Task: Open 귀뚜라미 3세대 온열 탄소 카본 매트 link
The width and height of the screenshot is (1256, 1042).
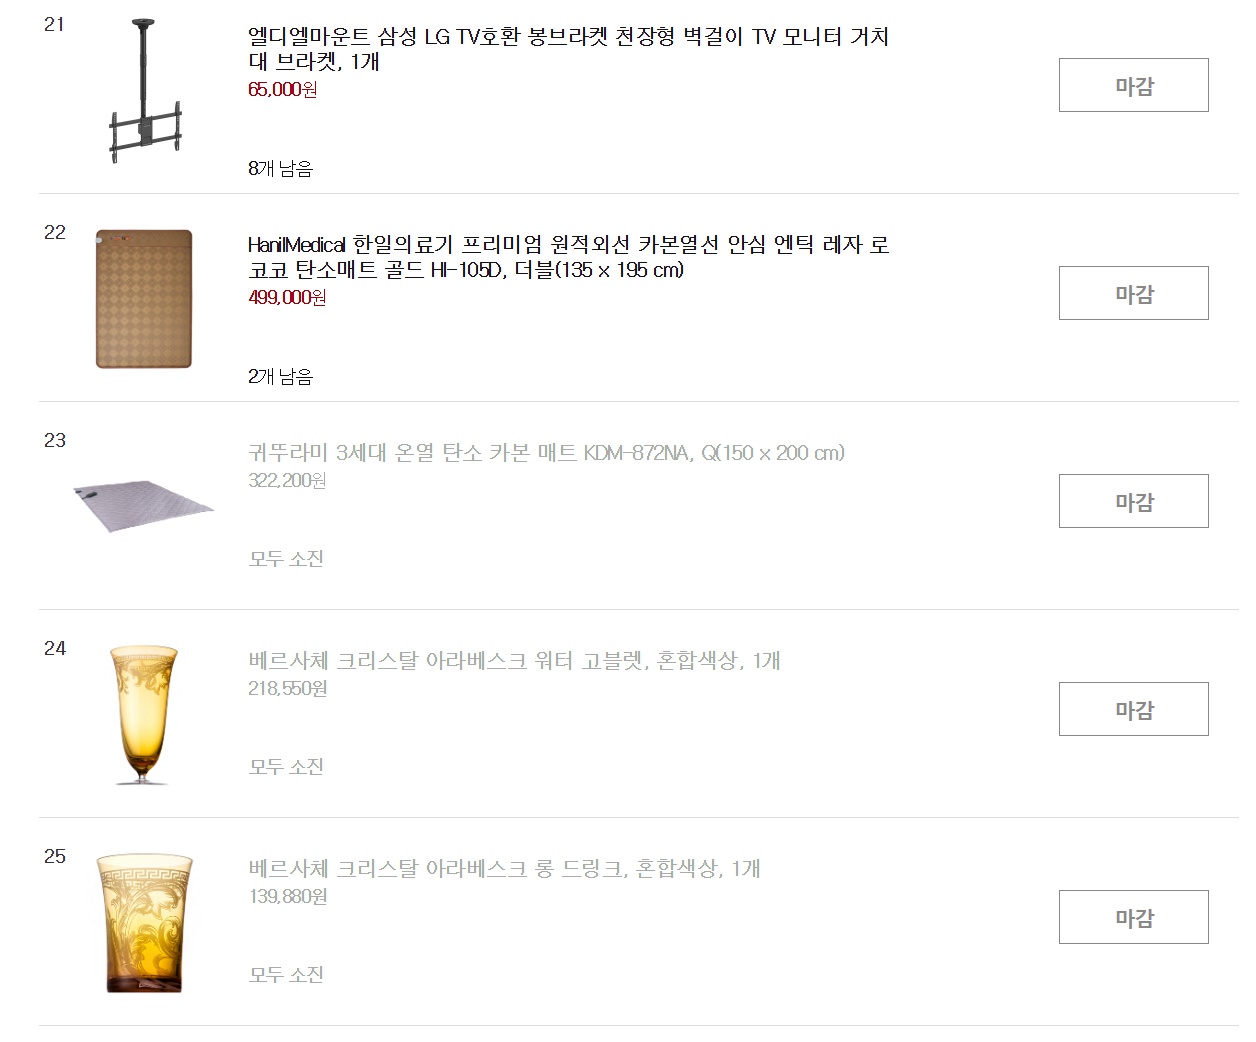Action: pyautogui.click(x=546, y=453)
